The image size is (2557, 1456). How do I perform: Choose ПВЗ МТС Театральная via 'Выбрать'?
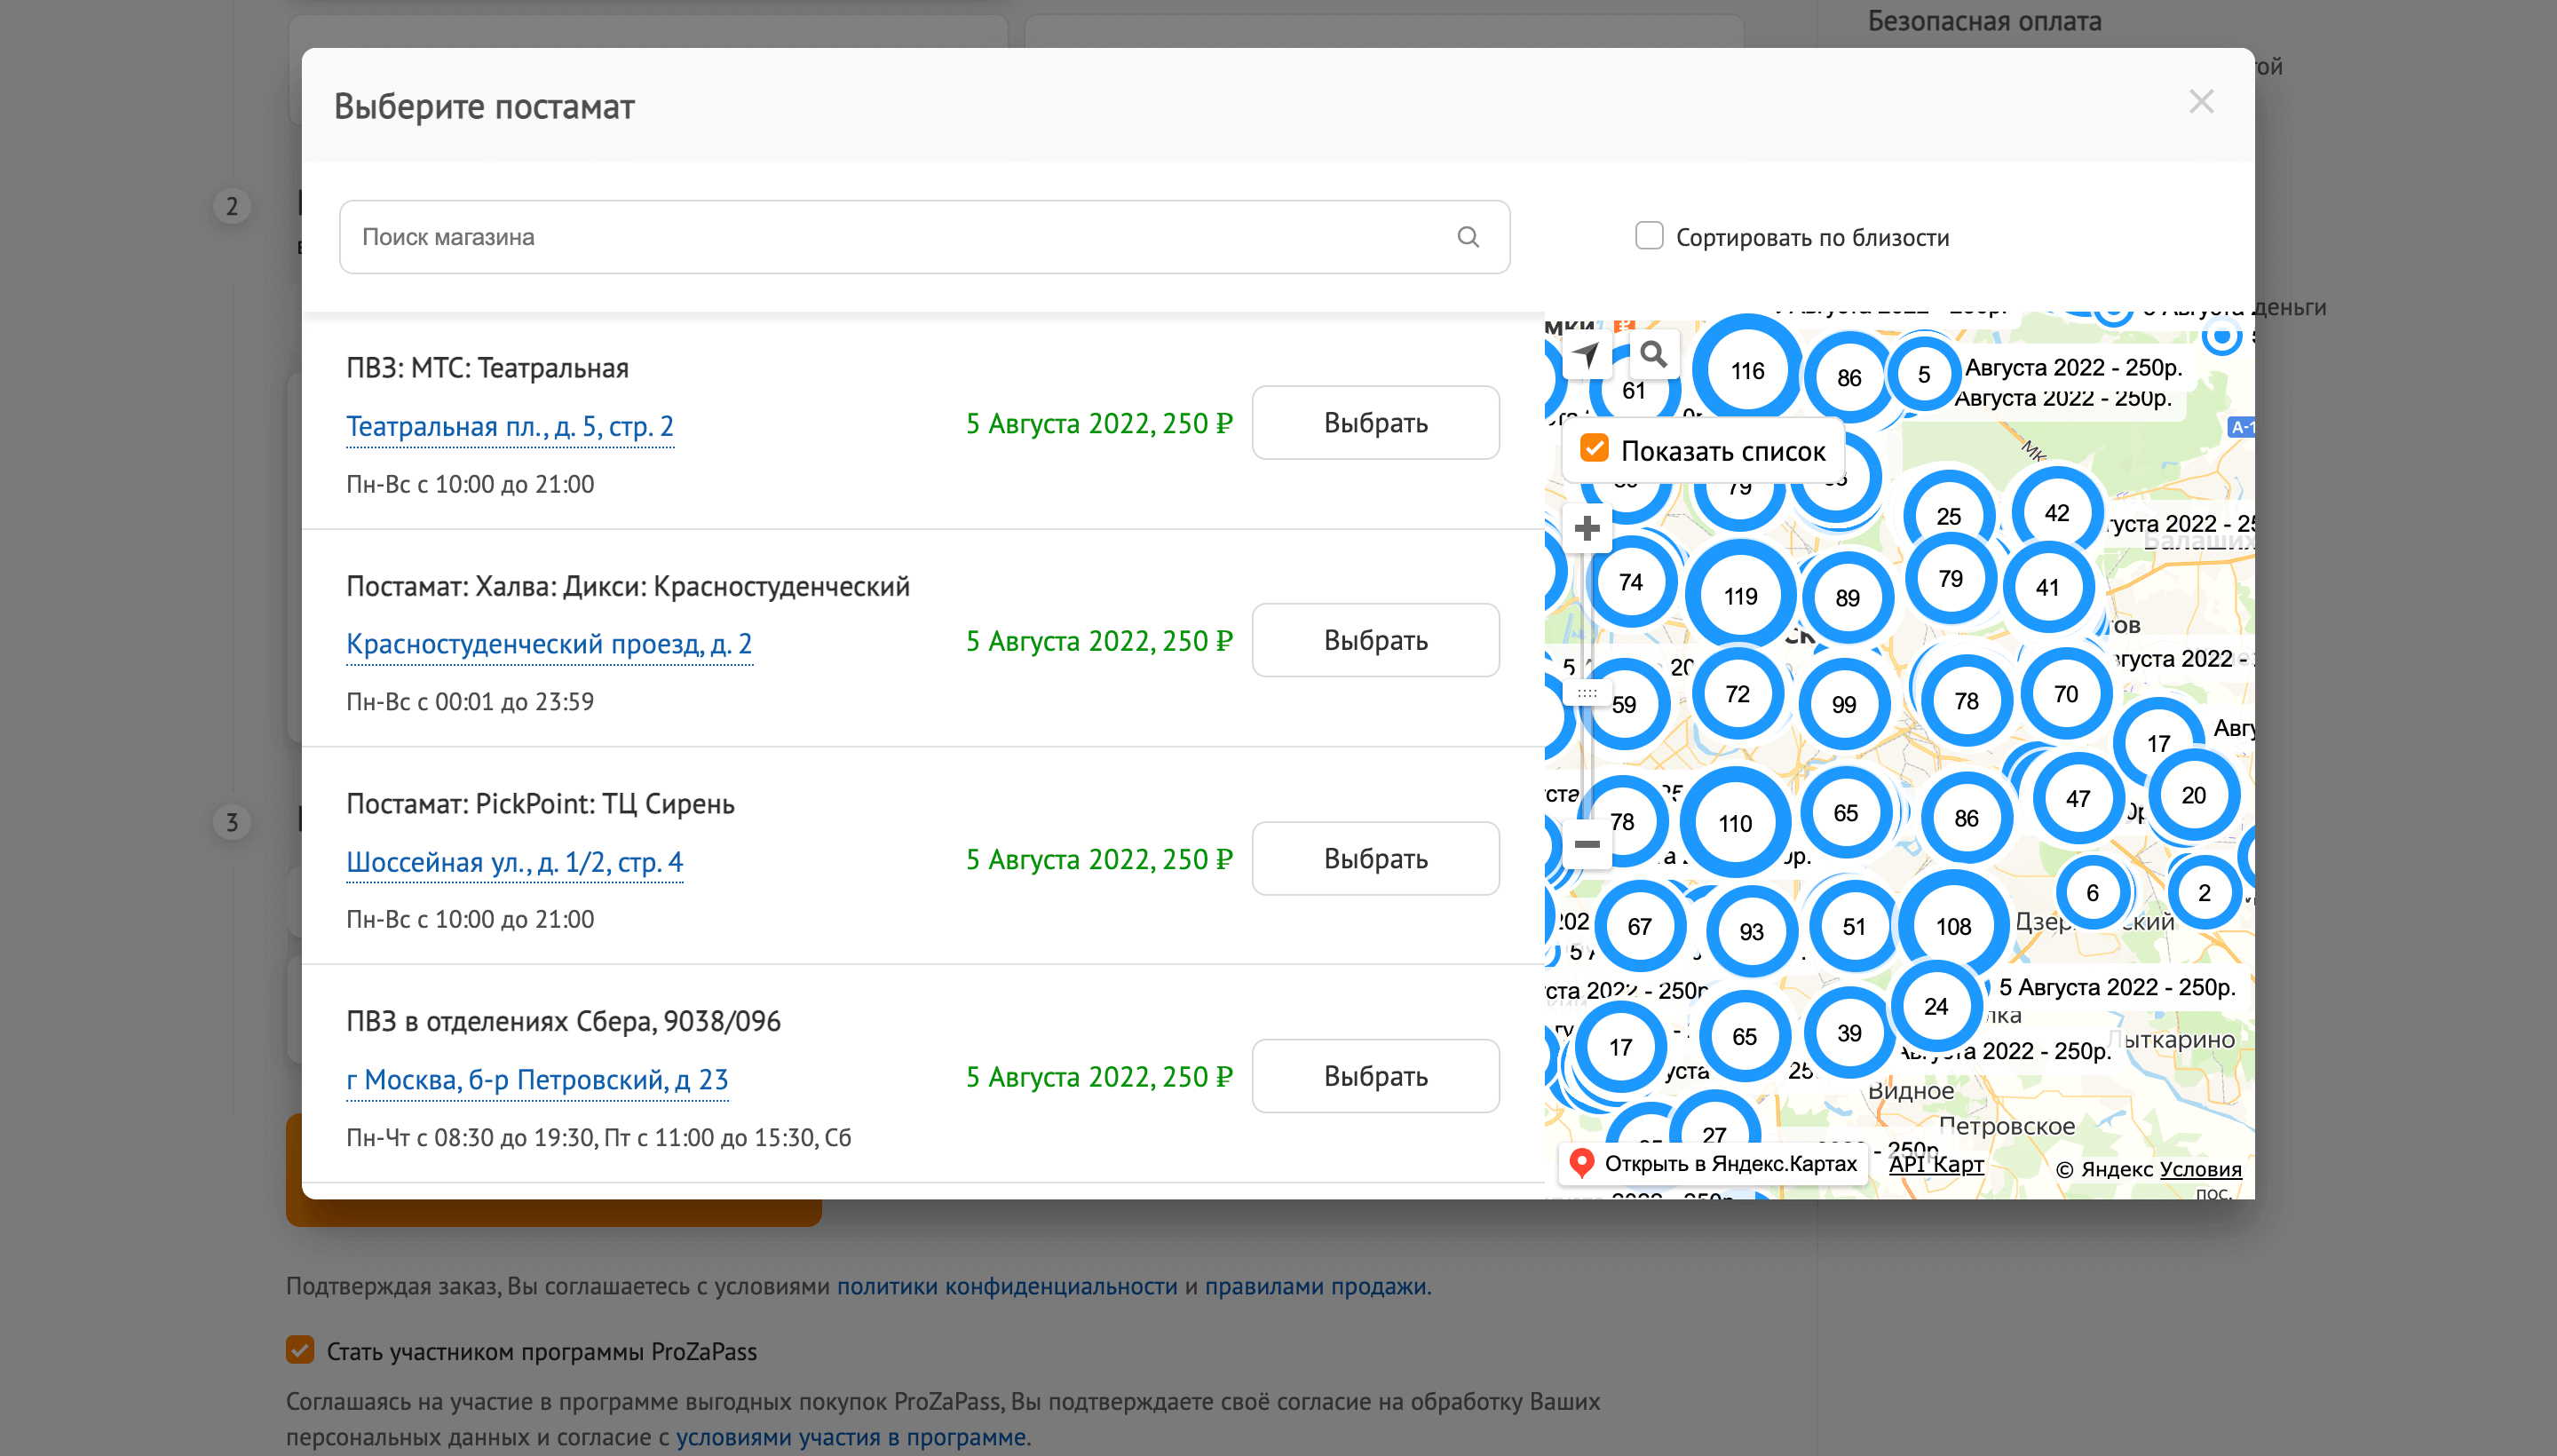[1375, 423]
